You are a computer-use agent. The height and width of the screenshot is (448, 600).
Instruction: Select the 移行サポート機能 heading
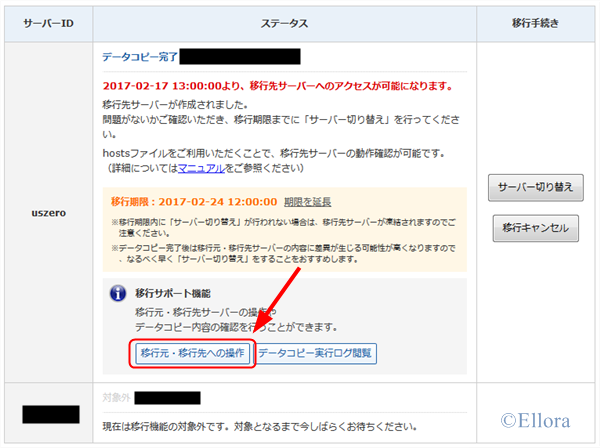tap(173, 293)
